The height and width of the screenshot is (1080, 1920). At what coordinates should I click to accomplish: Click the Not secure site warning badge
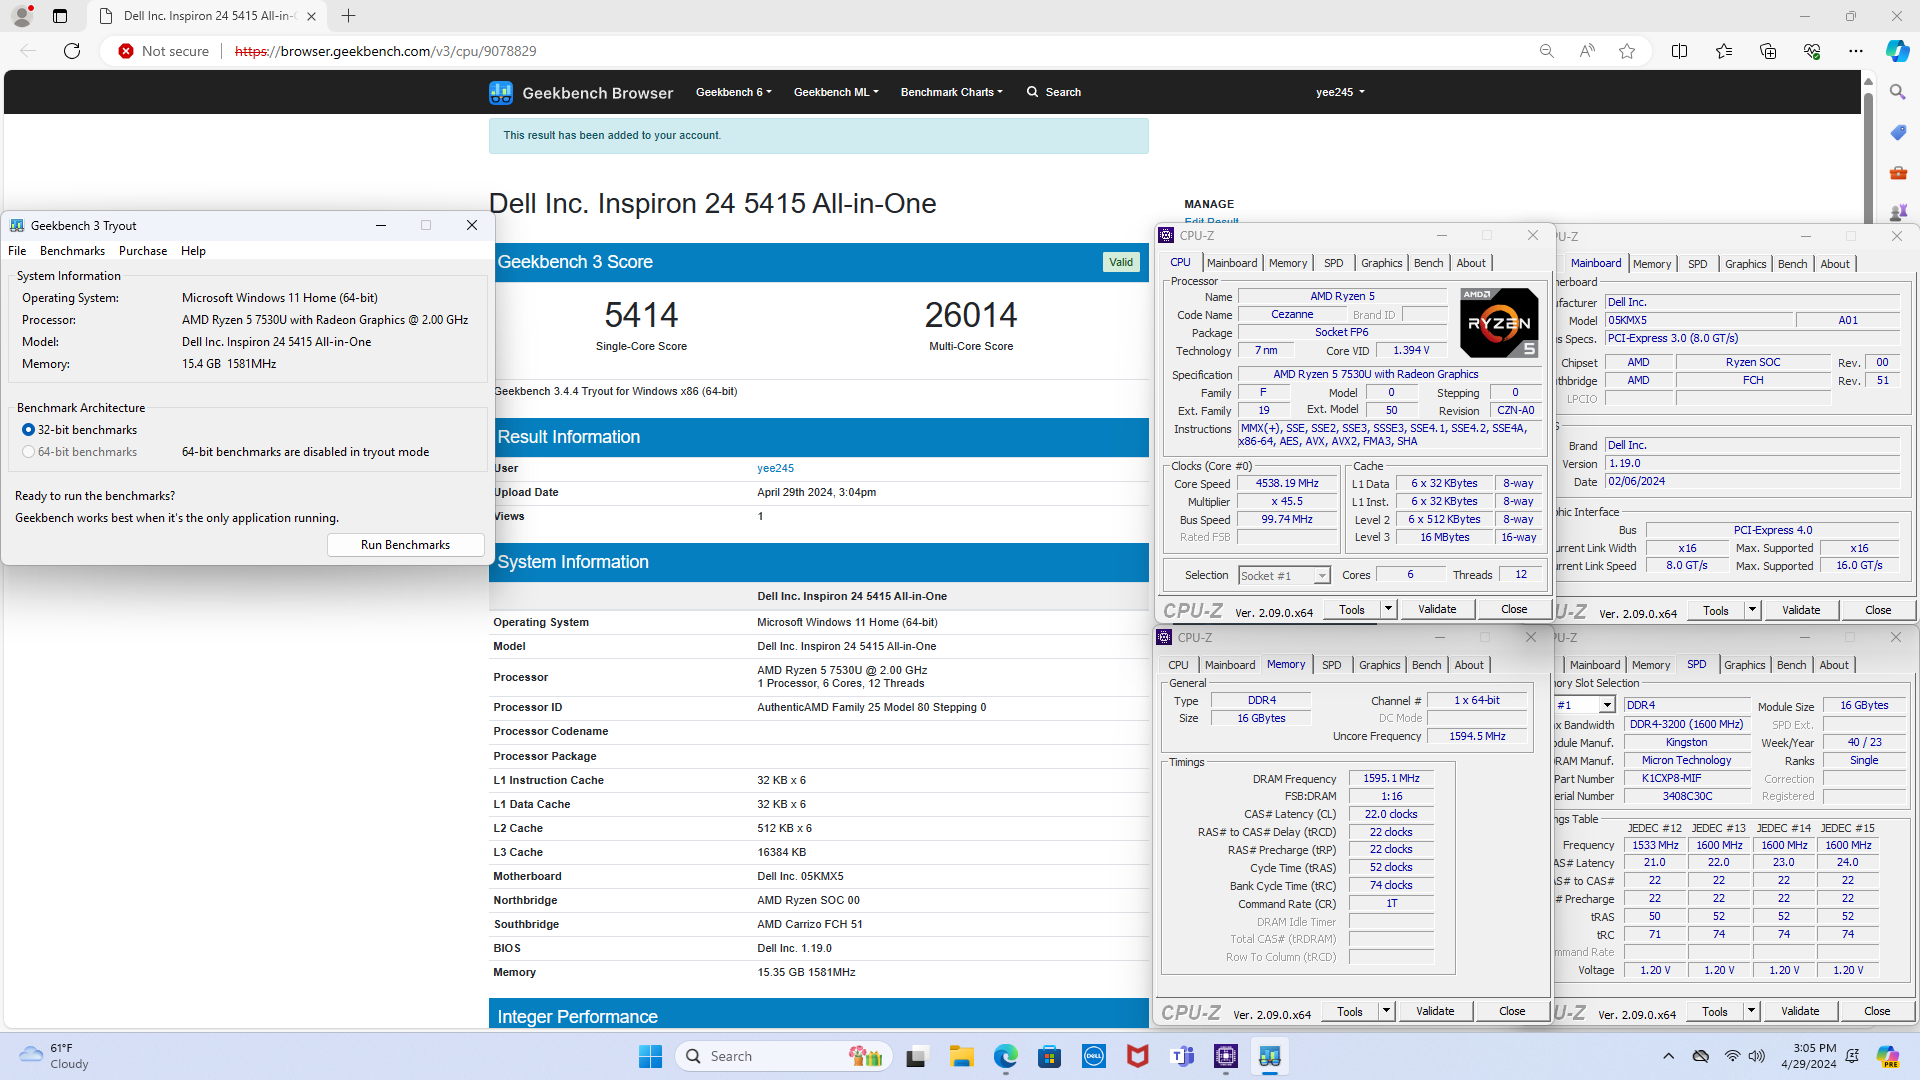[164, 51]
